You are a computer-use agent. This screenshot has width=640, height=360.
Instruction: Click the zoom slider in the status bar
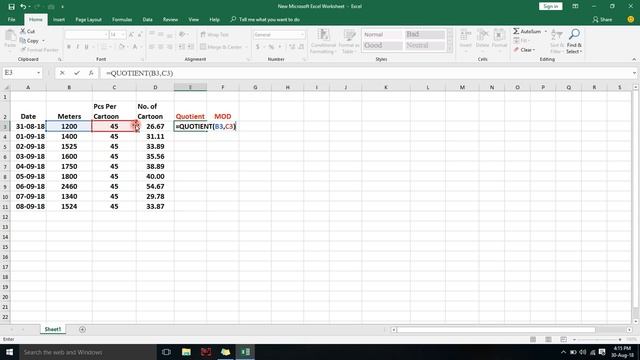[597, 339]
